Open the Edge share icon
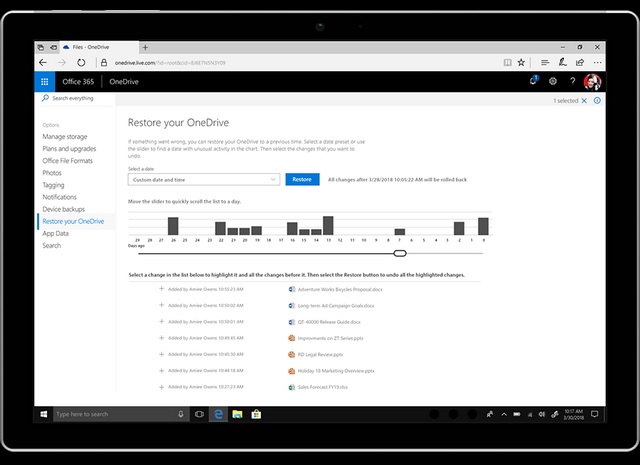This screenshot has width=640, height=465. [580, 62]
